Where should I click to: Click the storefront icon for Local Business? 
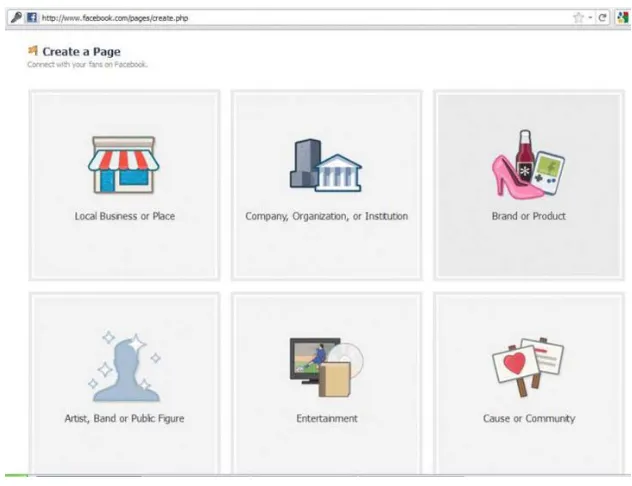coord(124,165)
